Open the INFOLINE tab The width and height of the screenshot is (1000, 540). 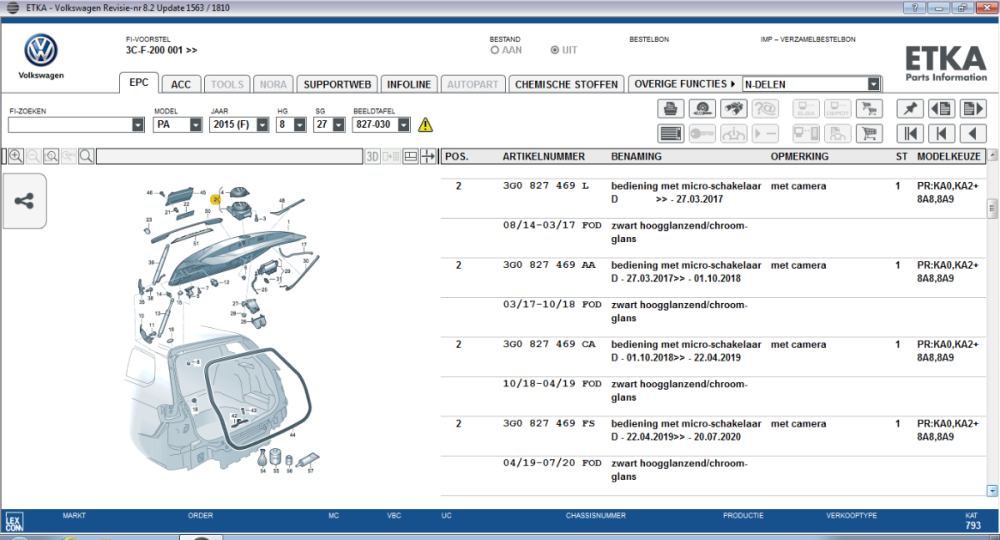click(409, 84)
